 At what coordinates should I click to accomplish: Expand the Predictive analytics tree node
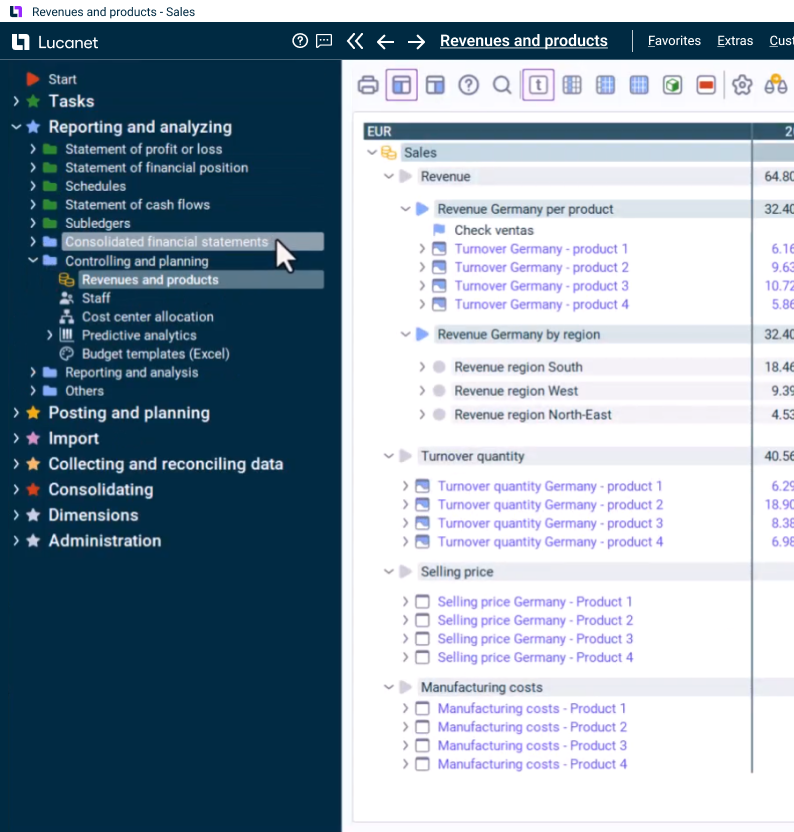(x=50, y=335)
